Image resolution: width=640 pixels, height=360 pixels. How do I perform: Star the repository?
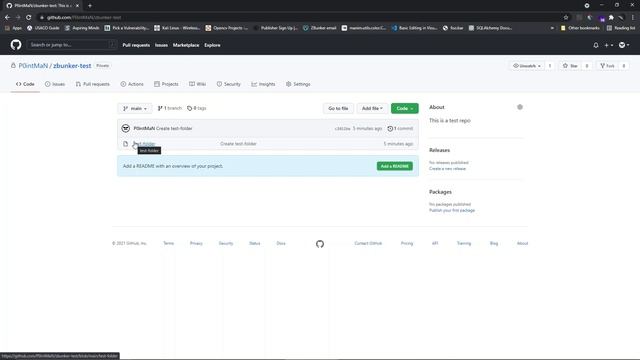point(570,66)
